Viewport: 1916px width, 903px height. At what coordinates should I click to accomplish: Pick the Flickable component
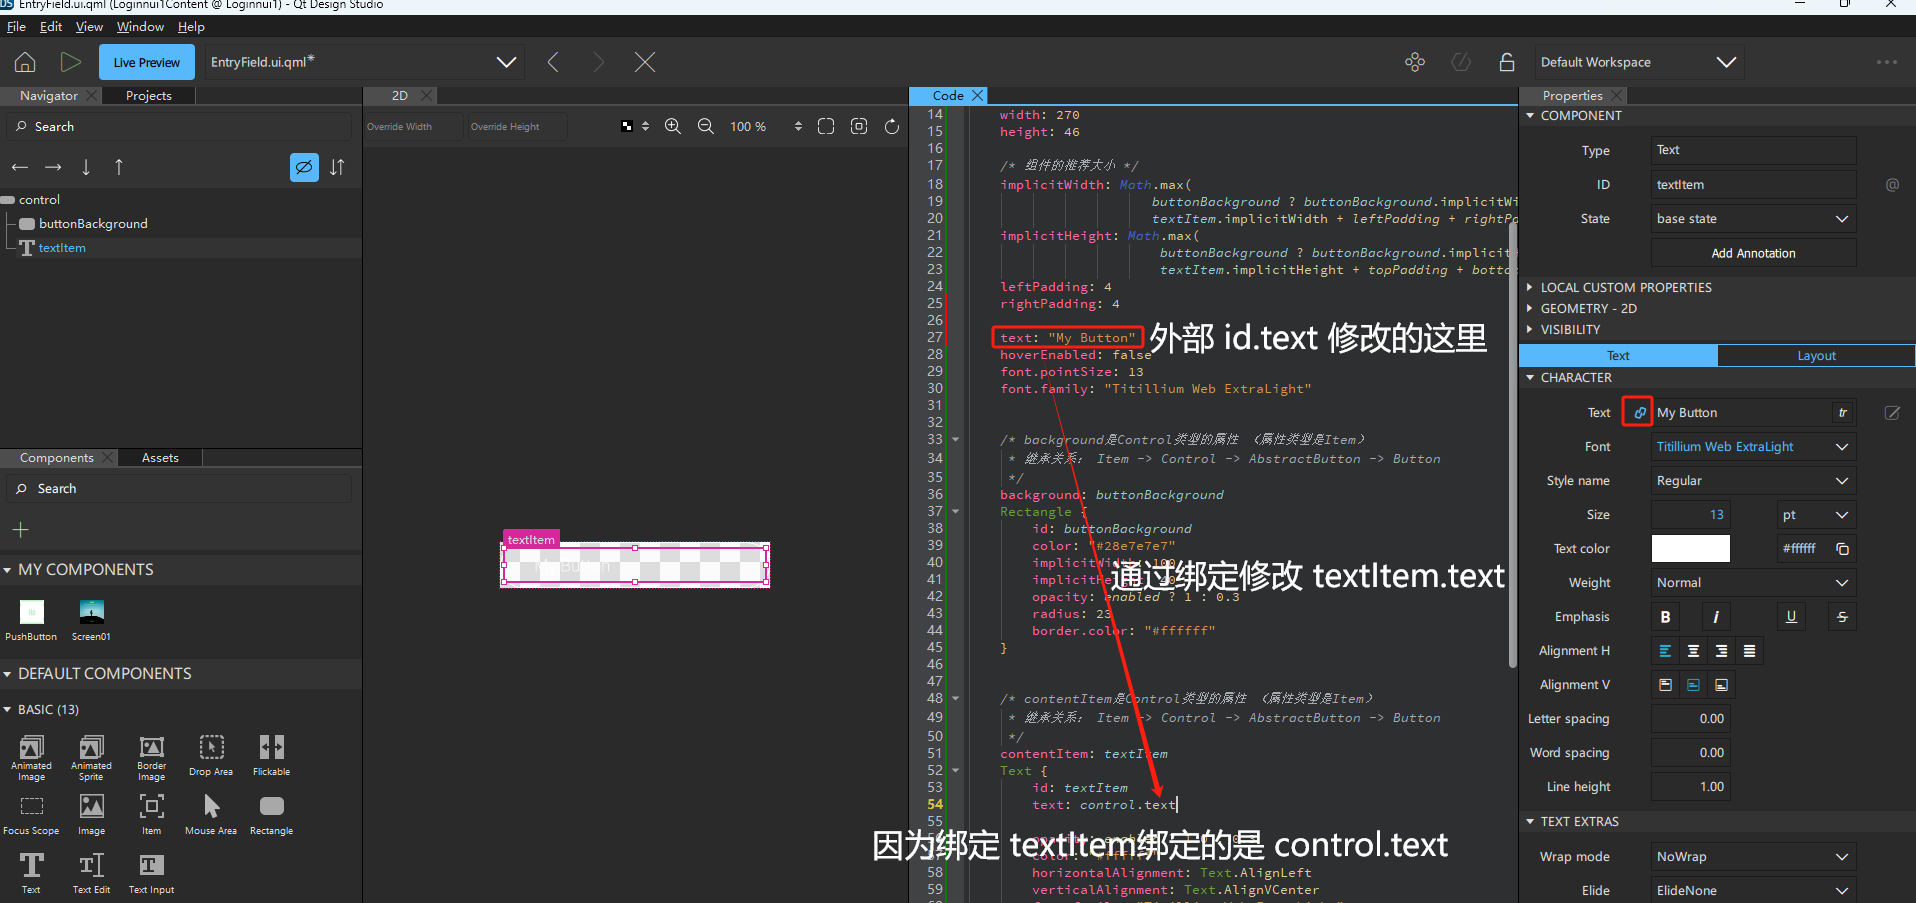[271, 756]
